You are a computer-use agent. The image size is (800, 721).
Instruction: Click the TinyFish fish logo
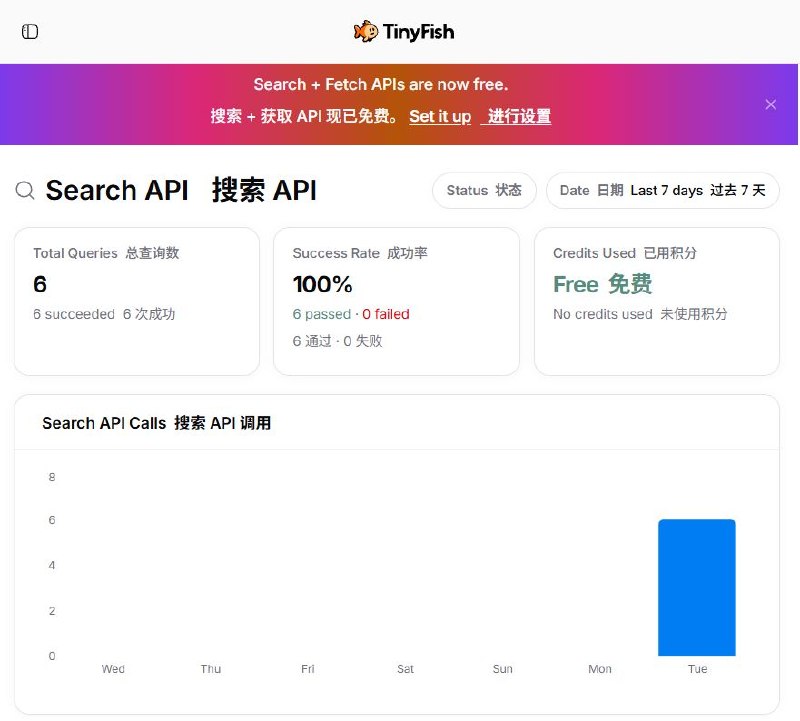click(366, 32)
